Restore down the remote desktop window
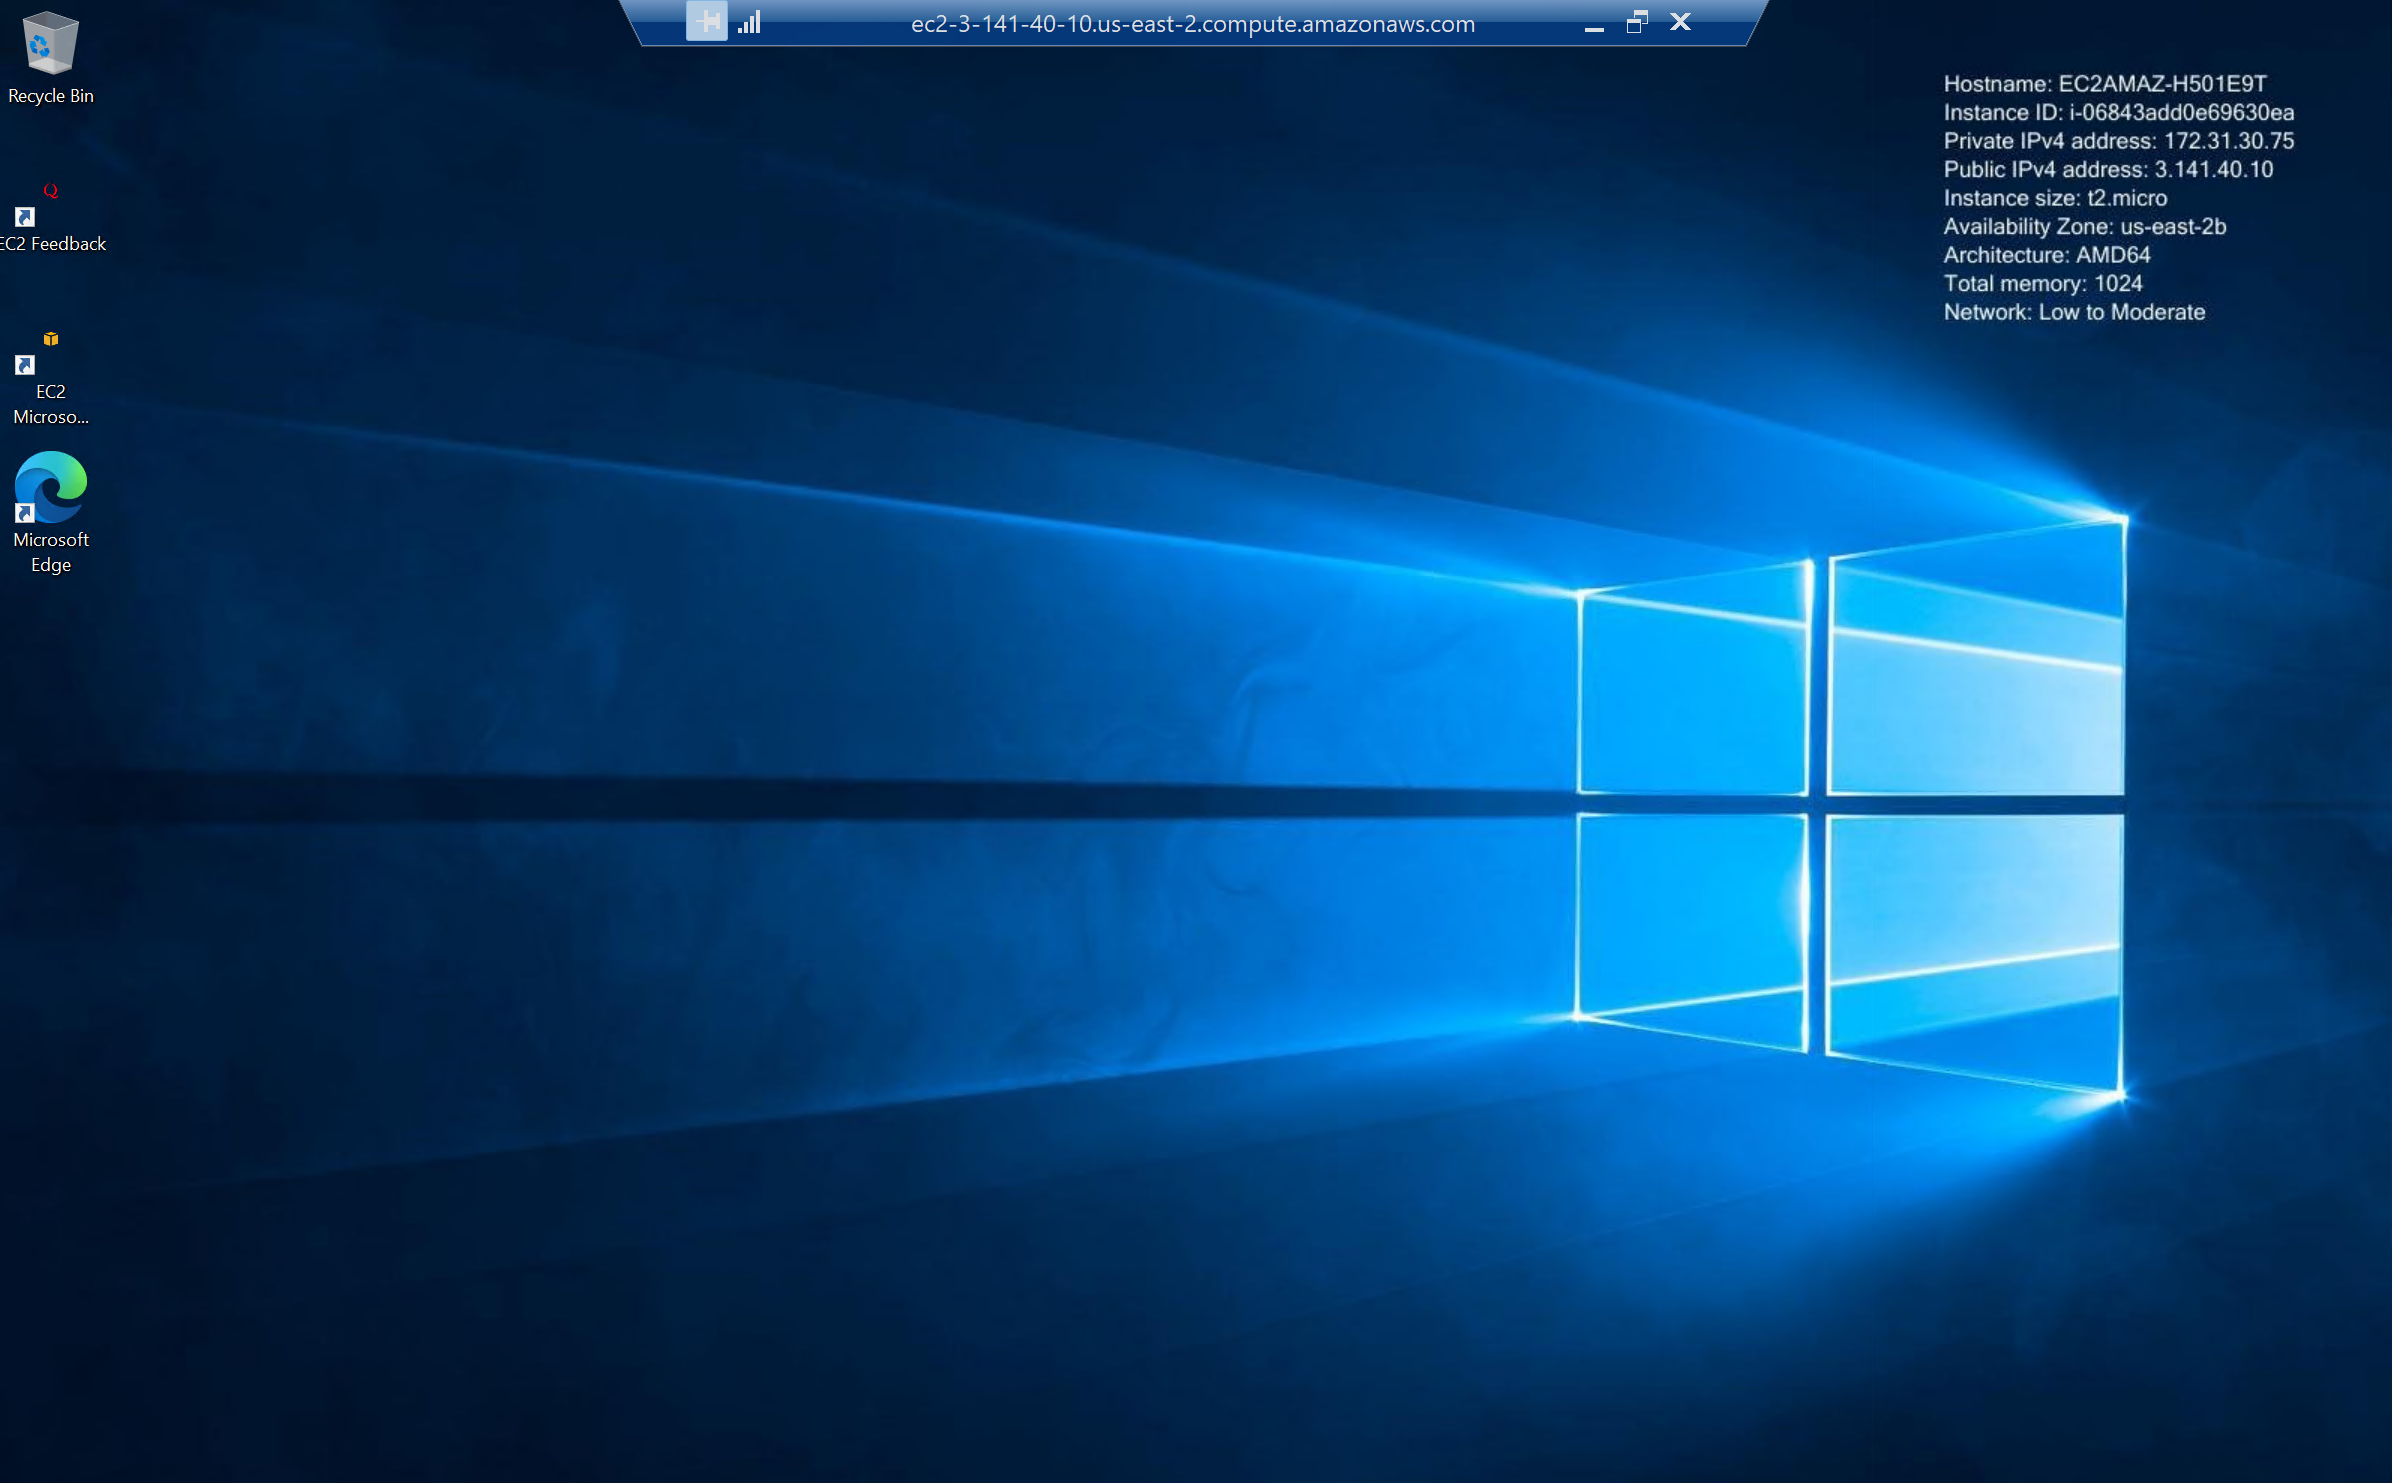Image resolution: width=2392 pixels, height=1483 pixels. tap(1637, 22)
